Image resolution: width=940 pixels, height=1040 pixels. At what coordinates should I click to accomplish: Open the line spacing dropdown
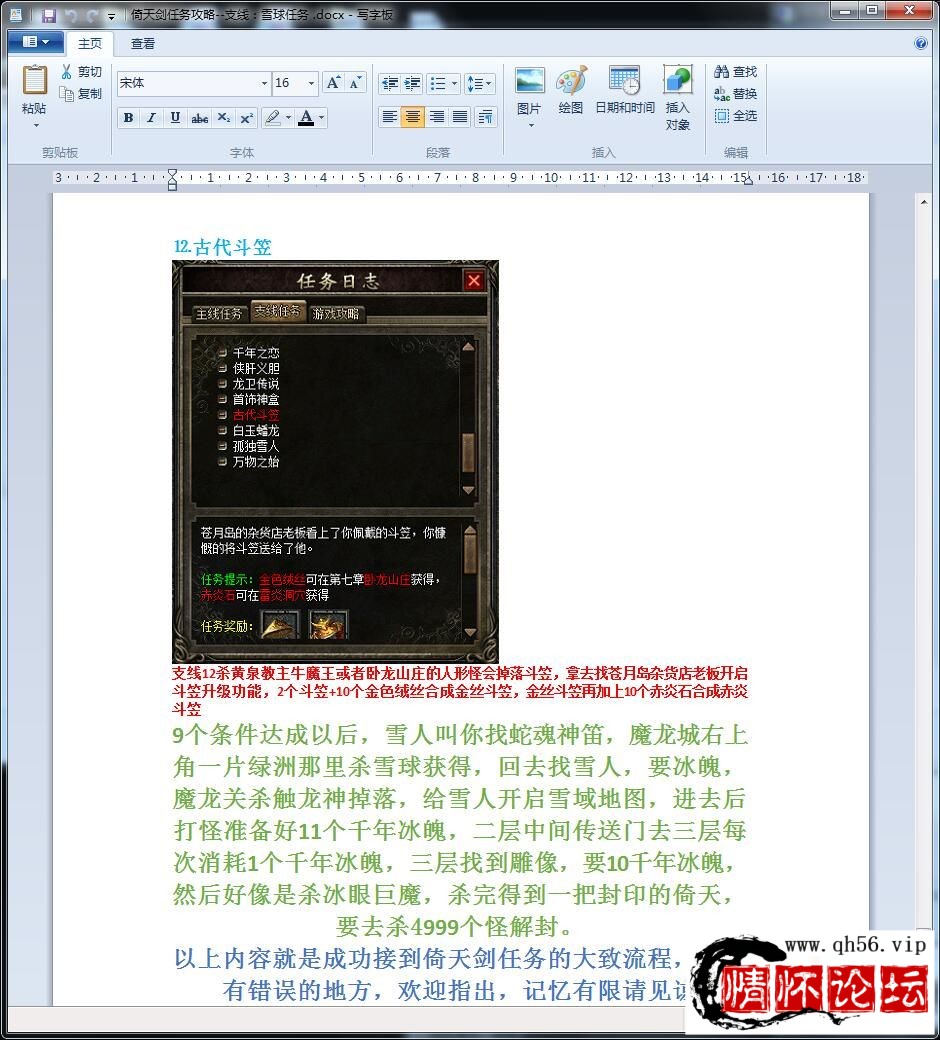click(x=480, y=84)
